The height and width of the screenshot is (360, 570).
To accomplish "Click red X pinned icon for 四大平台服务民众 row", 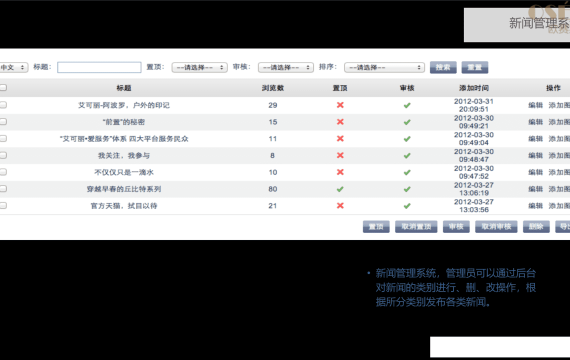I will point(340,139).
